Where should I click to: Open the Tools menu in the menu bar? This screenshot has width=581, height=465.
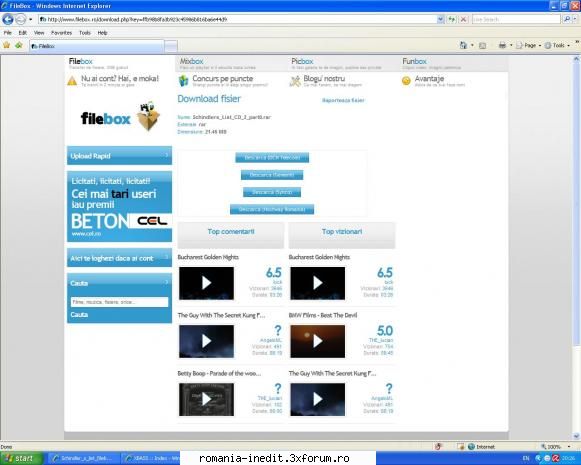pos(84,33)
